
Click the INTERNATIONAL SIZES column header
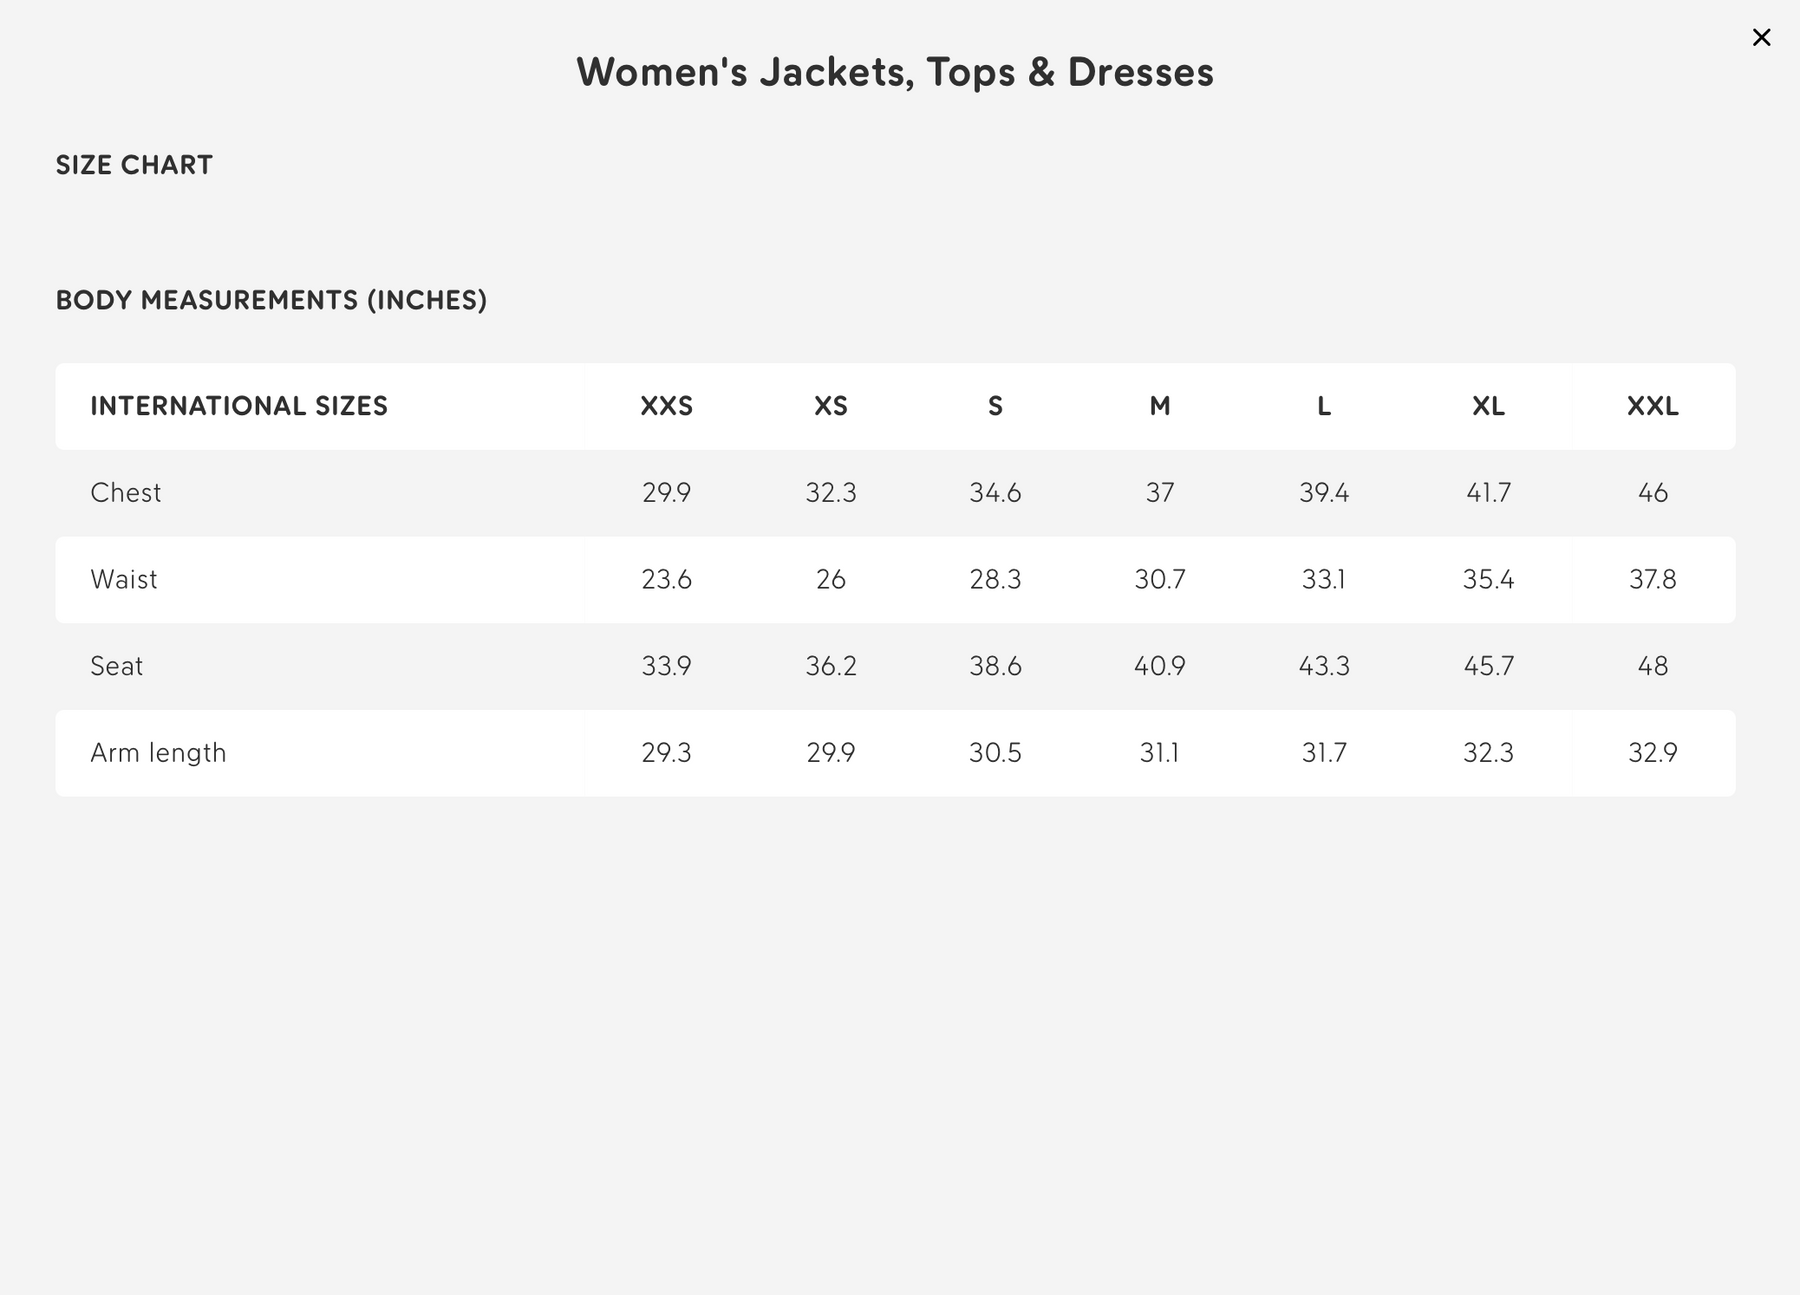[239, 406]
